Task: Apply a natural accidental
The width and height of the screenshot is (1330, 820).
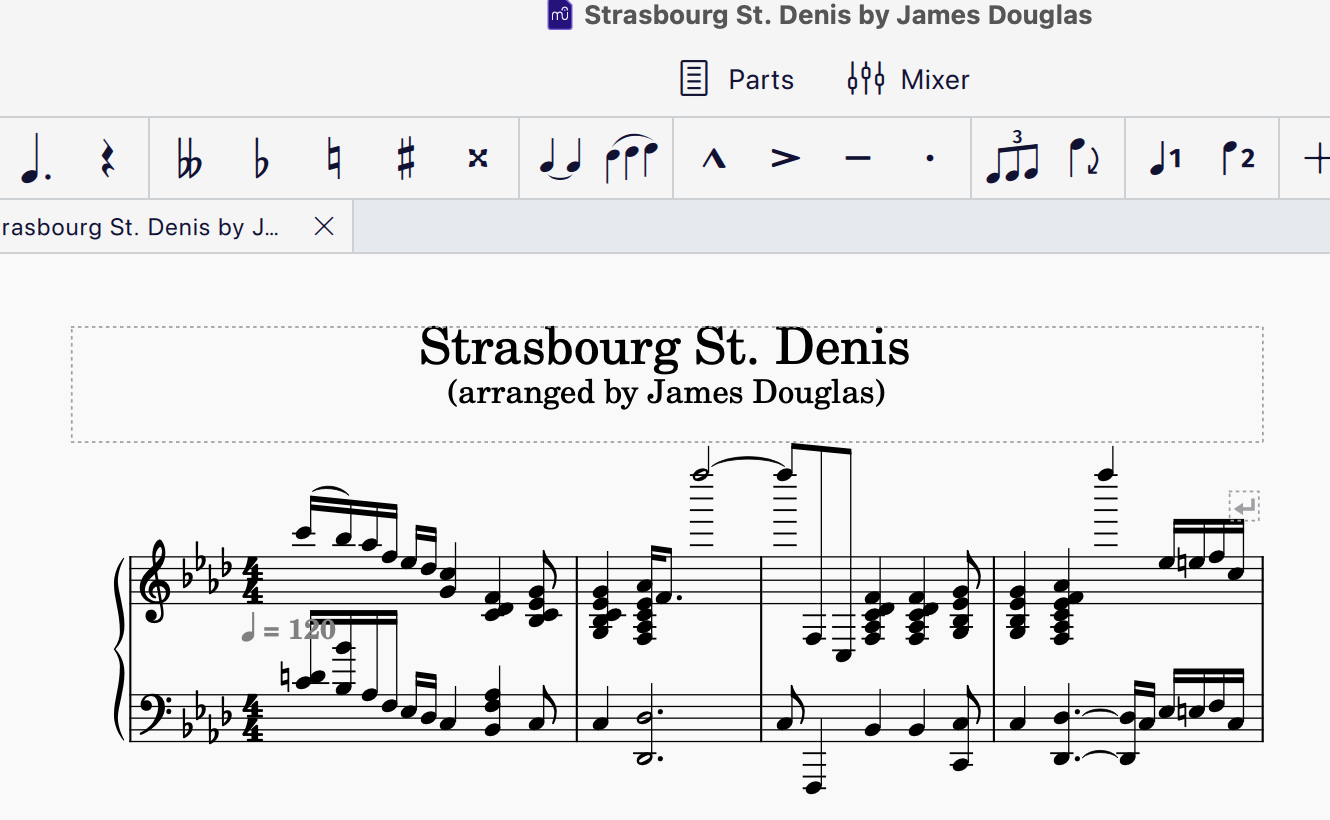Action: coord(332,158)
